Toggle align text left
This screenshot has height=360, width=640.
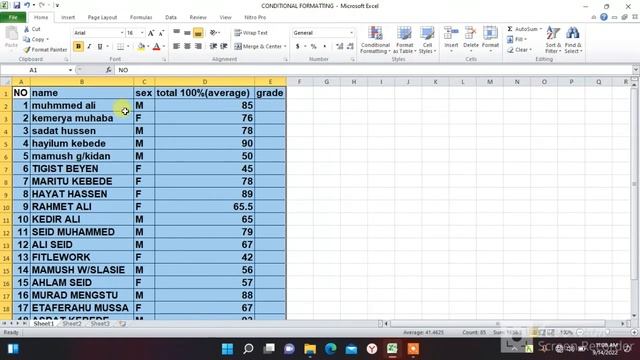point(176,47)
